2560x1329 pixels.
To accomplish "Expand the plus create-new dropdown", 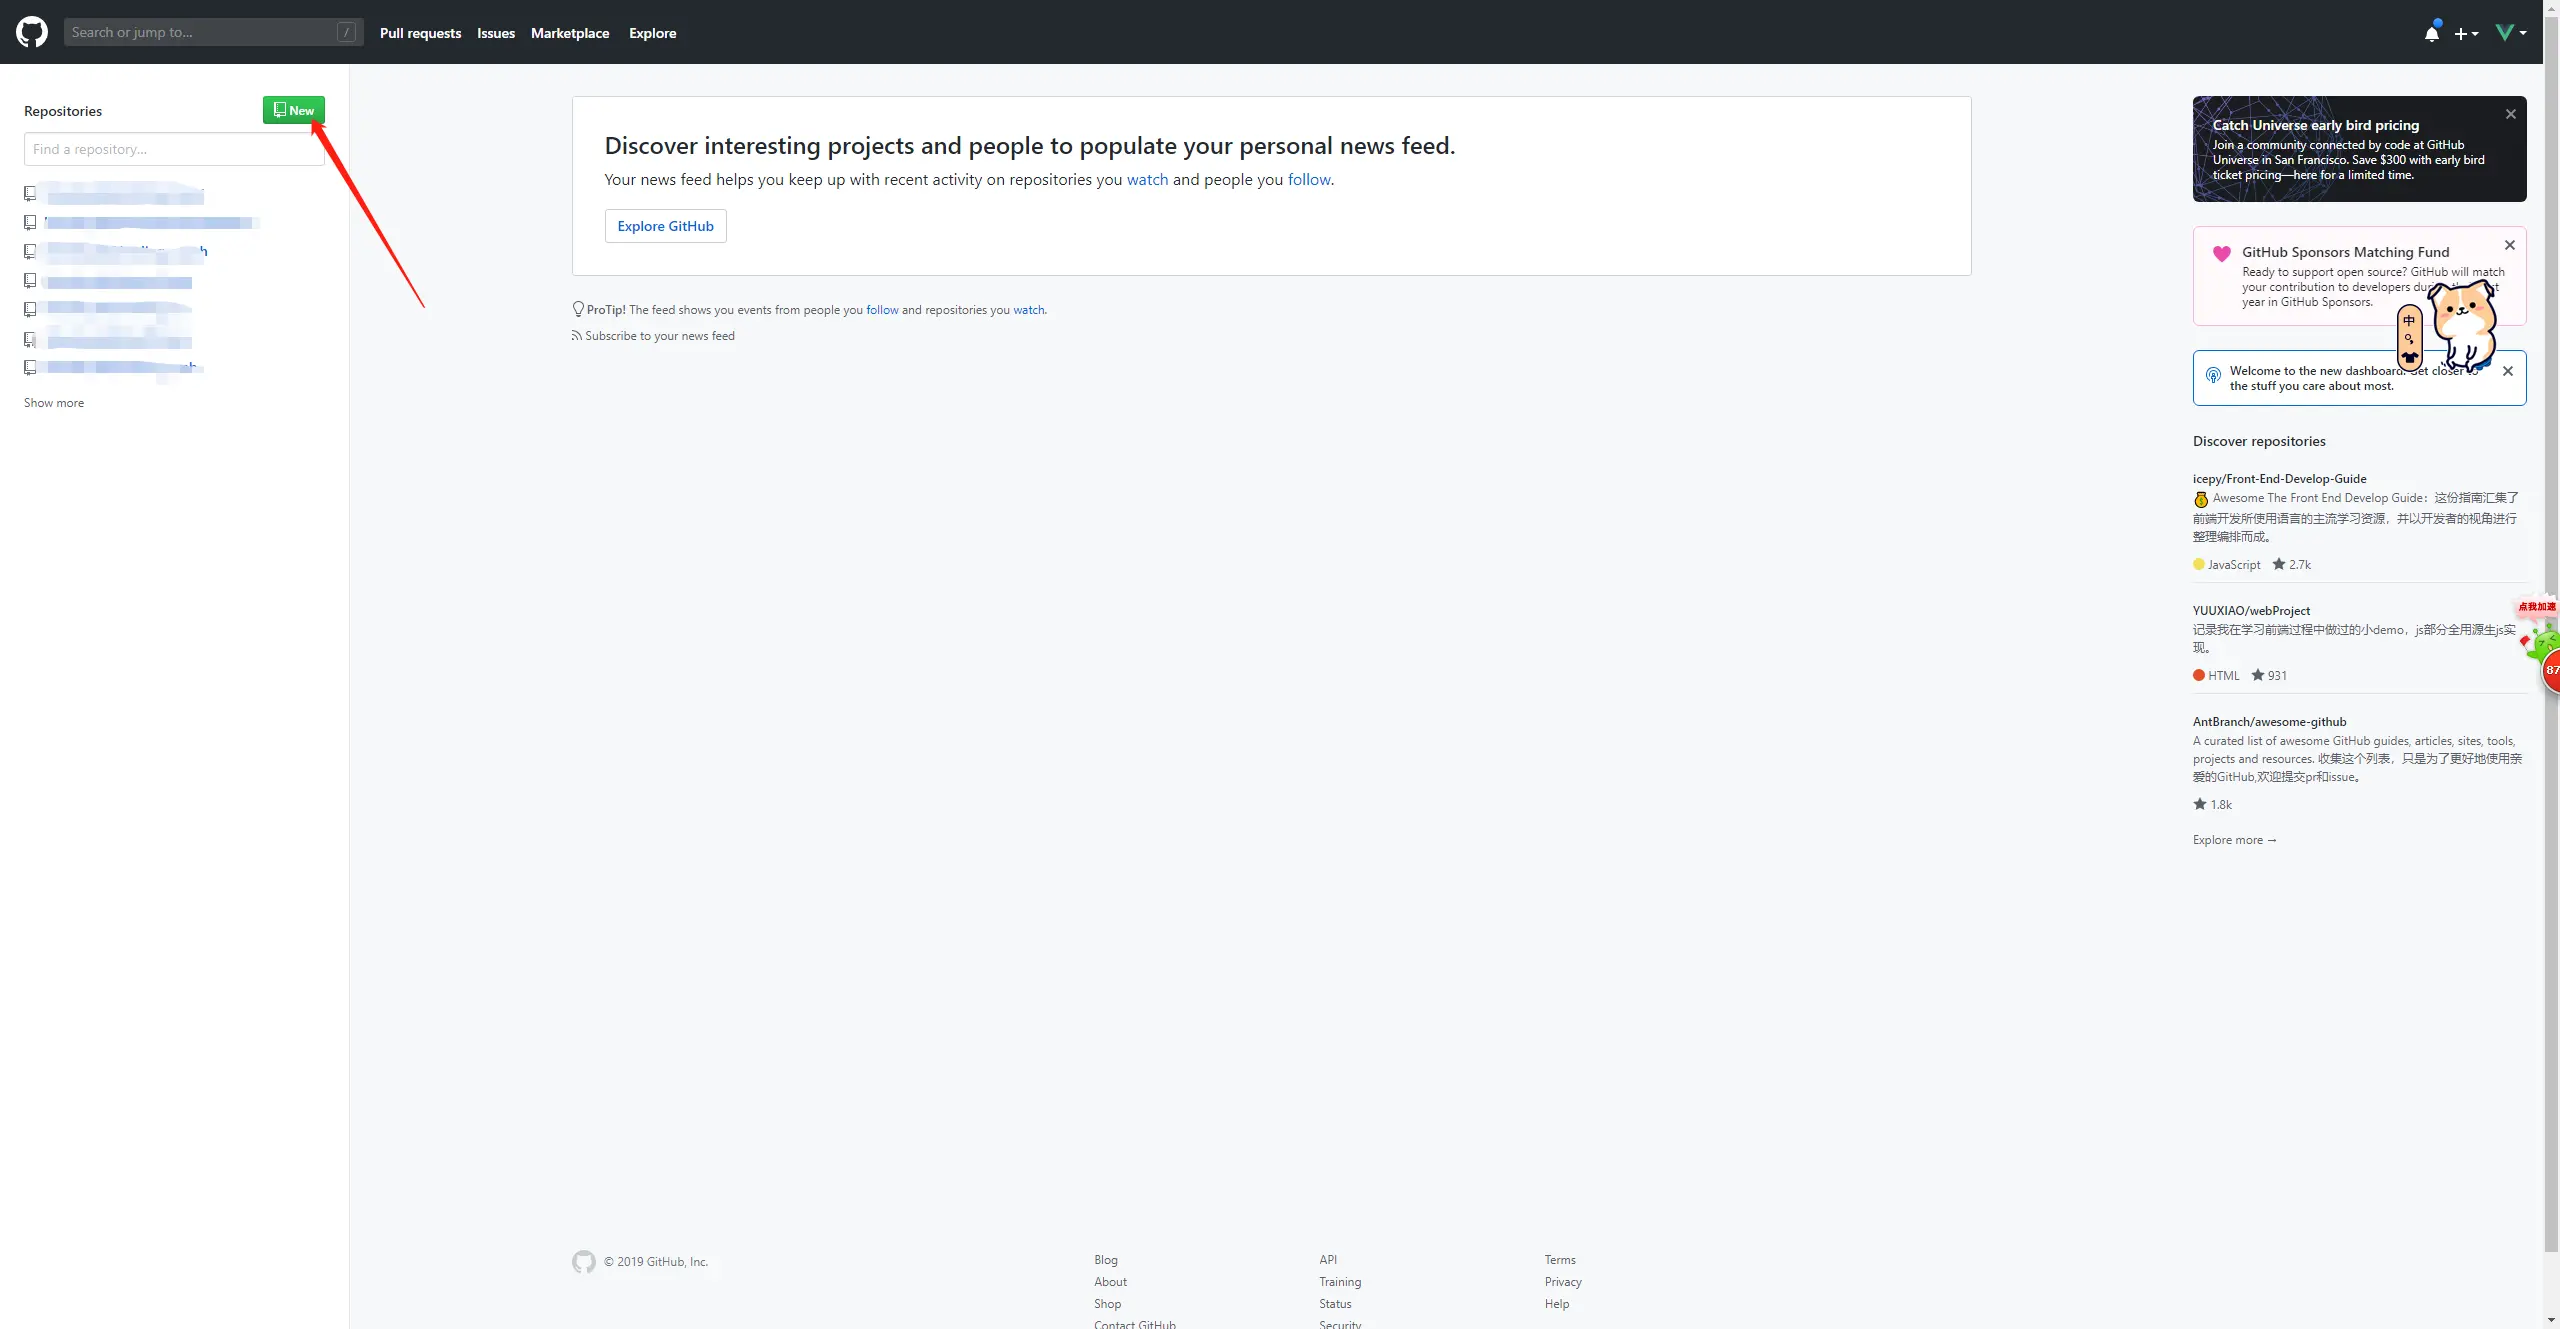I will click(x=2465, y=33).
